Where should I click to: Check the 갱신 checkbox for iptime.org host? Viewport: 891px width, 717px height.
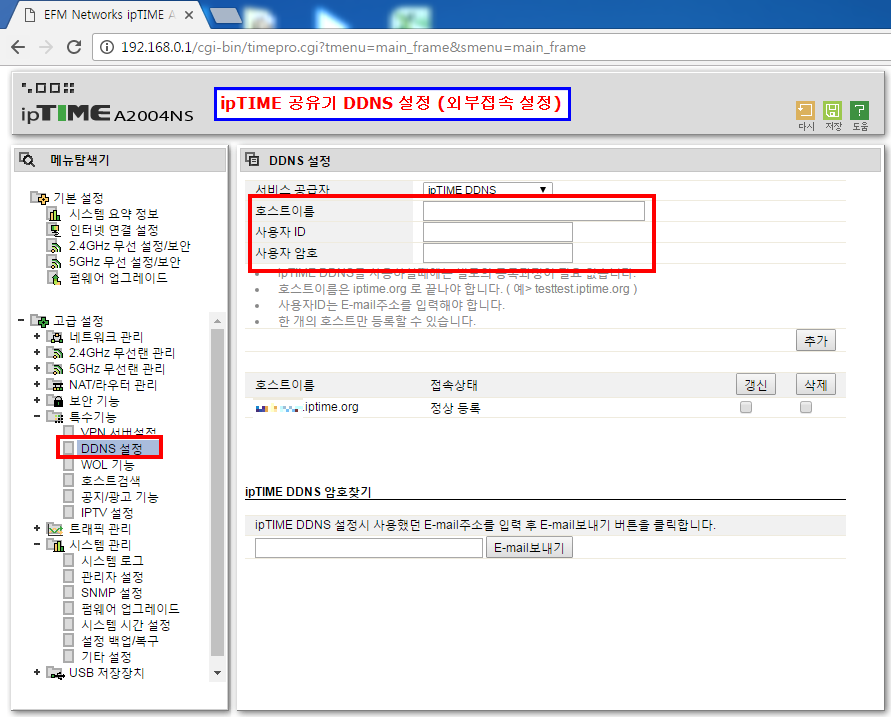coord(745,407)
